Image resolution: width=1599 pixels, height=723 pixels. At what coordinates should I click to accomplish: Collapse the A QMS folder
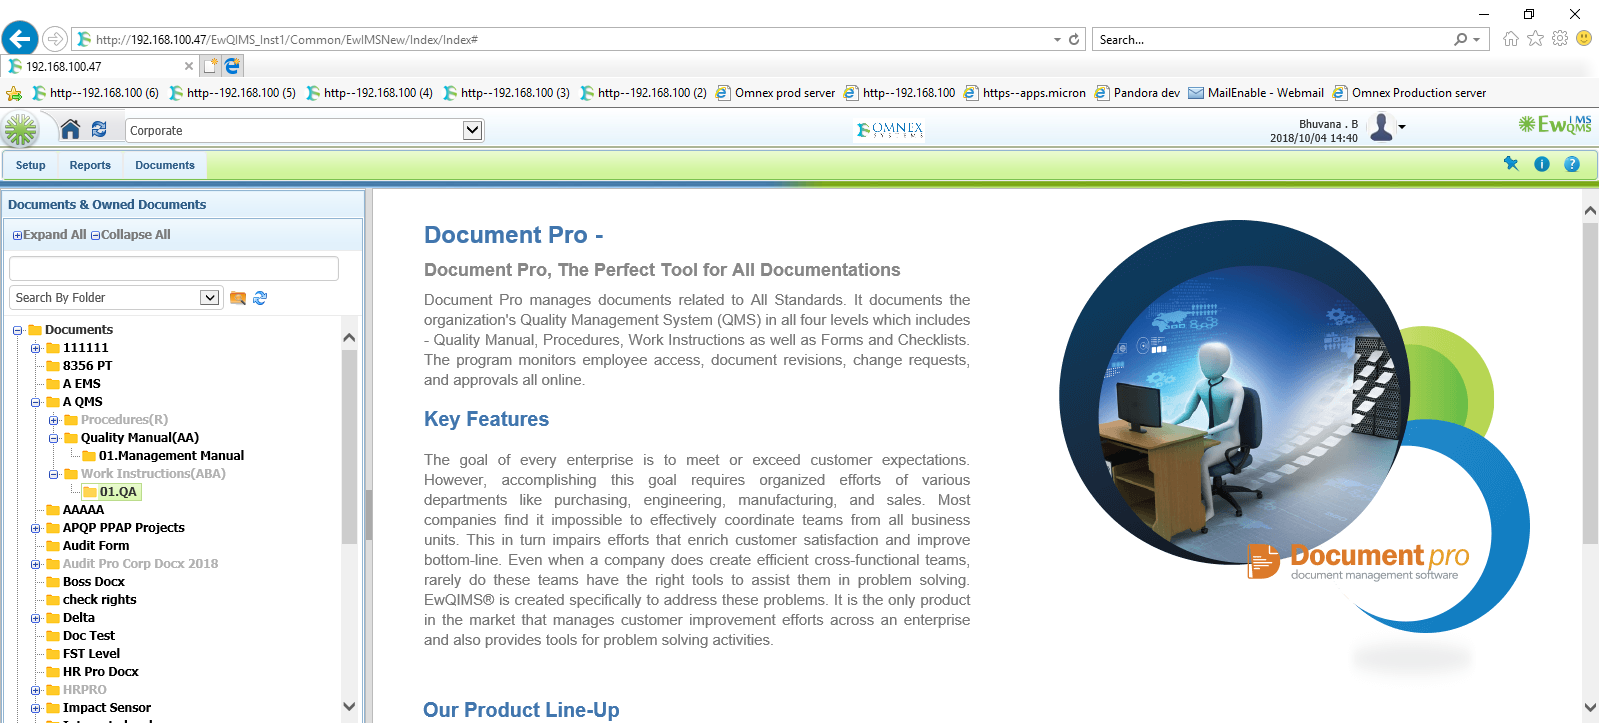[x=35, y=402]
